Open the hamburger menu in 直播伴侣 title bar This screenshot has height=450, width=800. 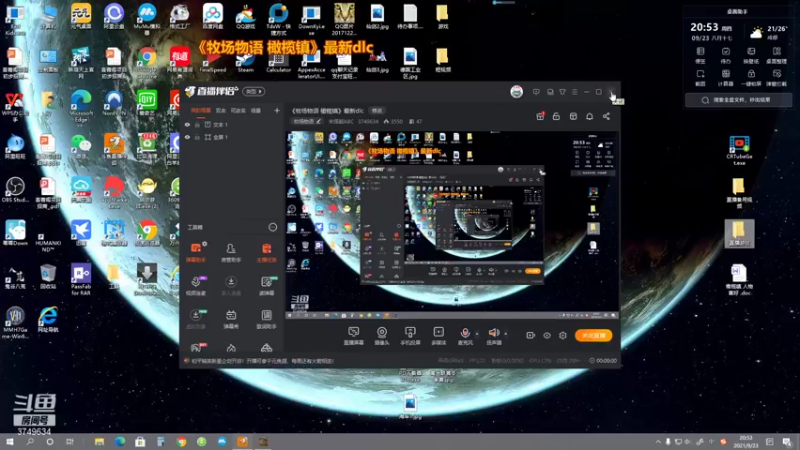click(574, 92)
